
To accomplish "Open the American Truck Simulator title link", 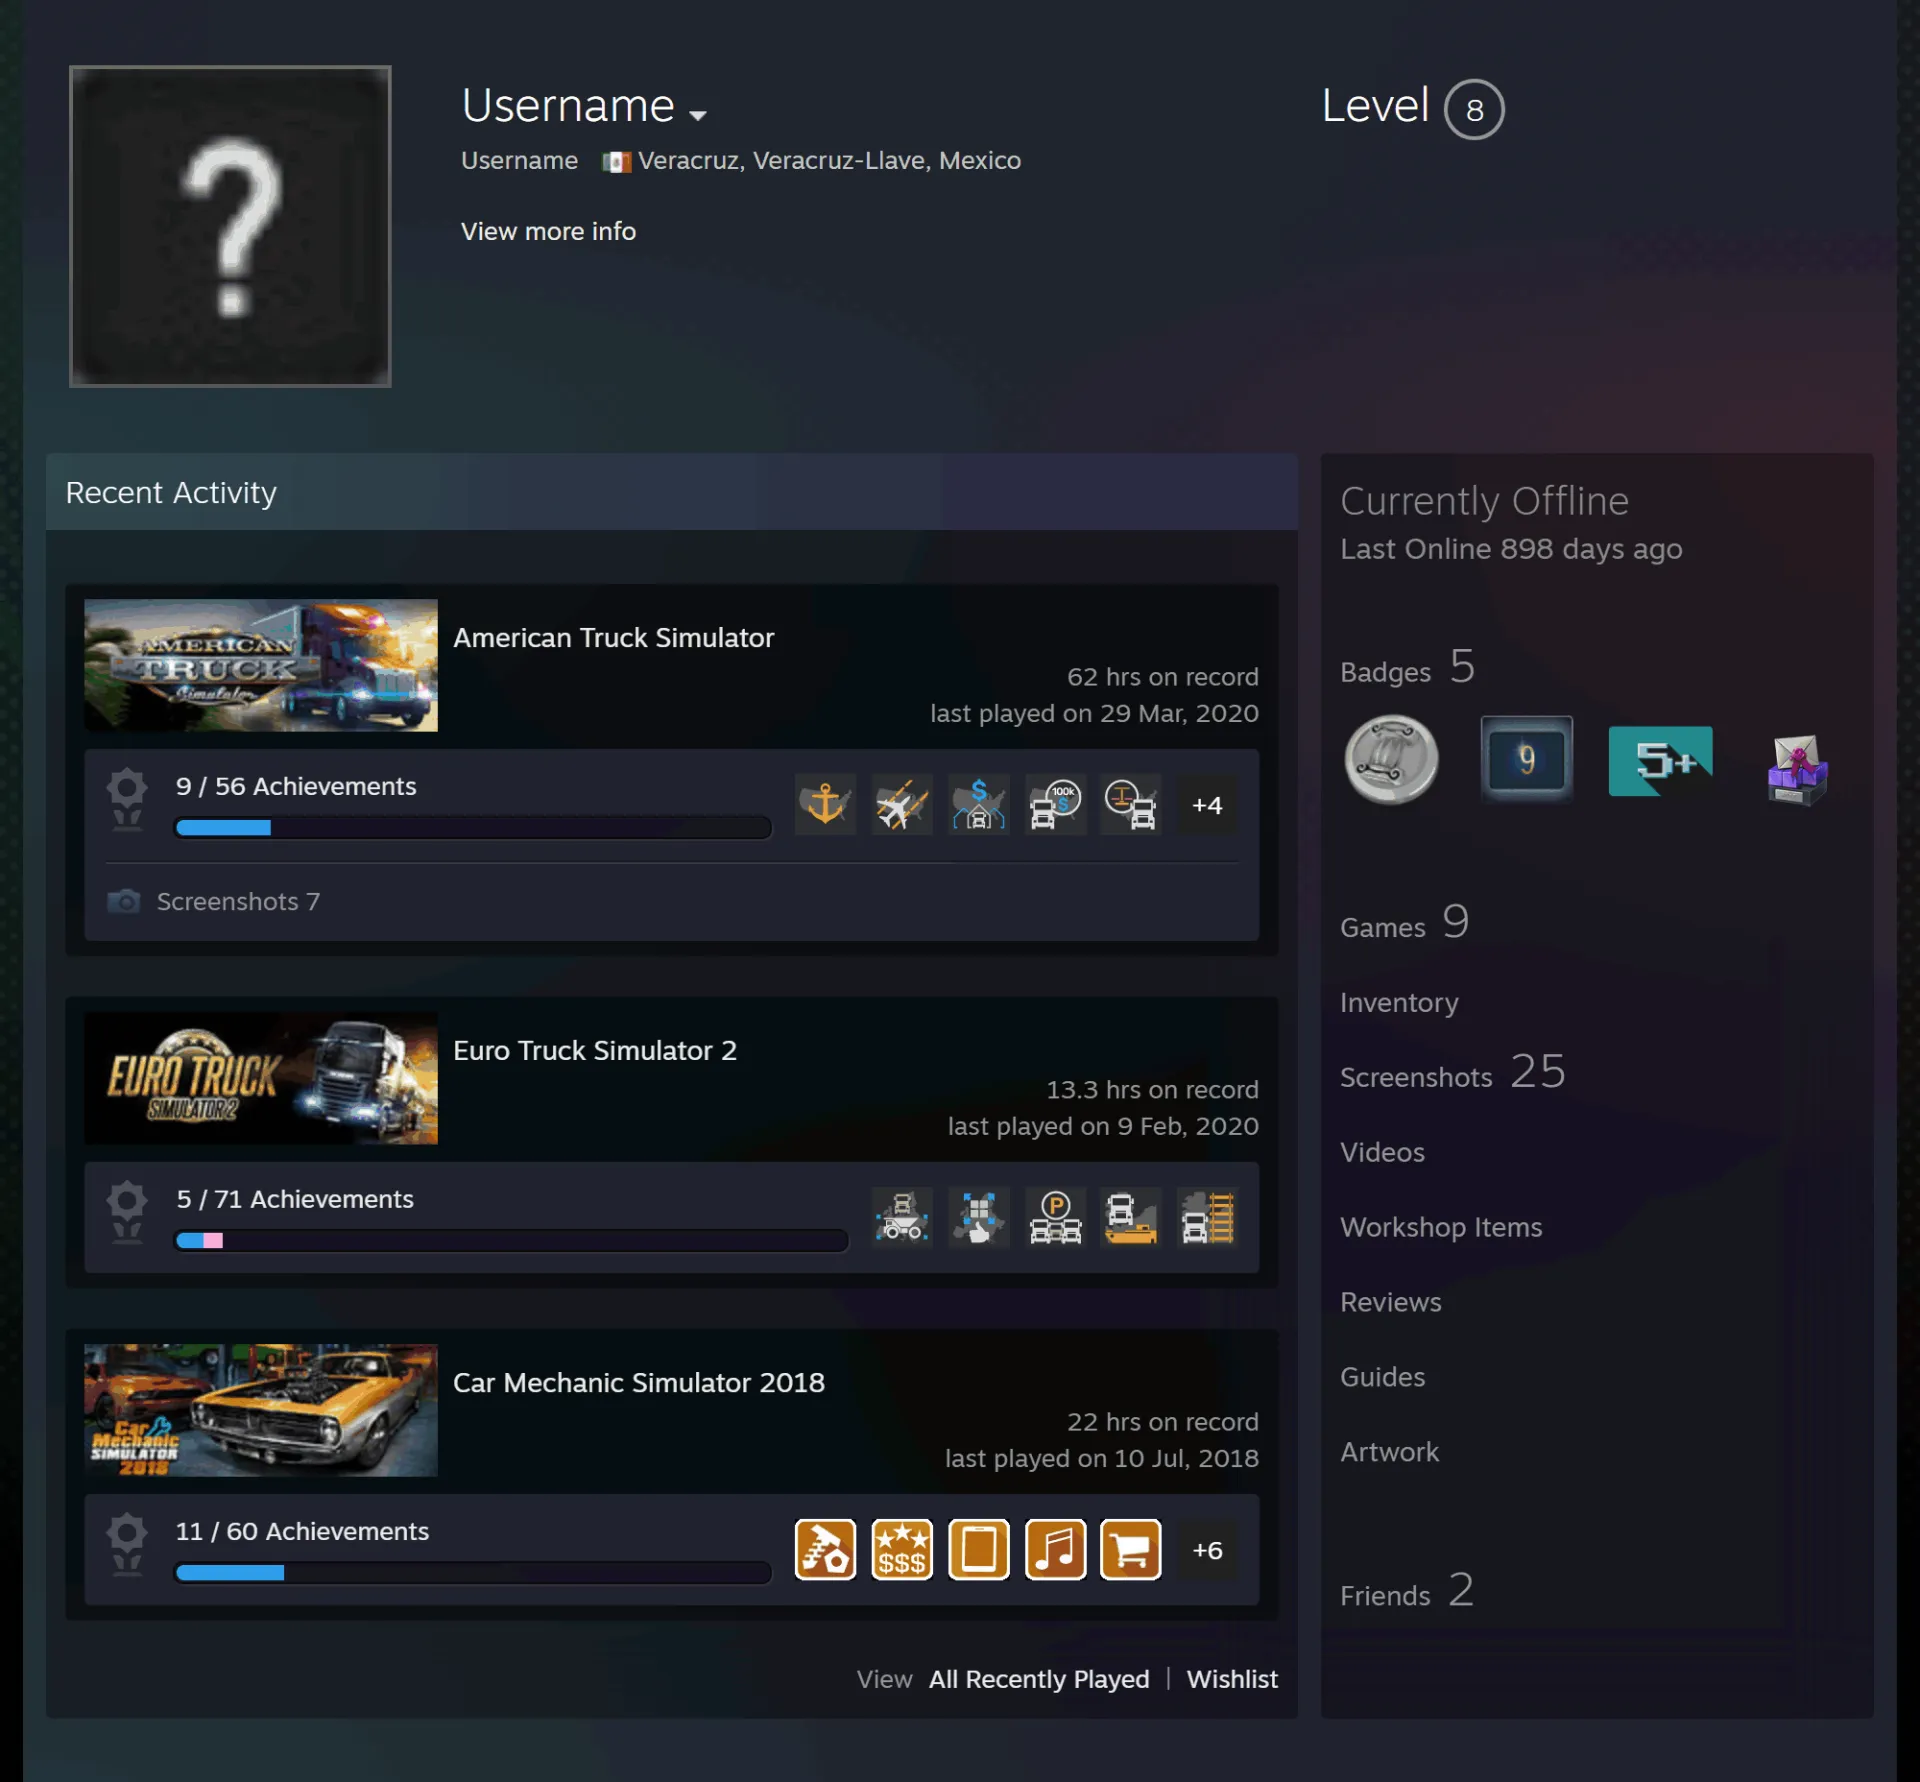I will [x=613, y=638].
